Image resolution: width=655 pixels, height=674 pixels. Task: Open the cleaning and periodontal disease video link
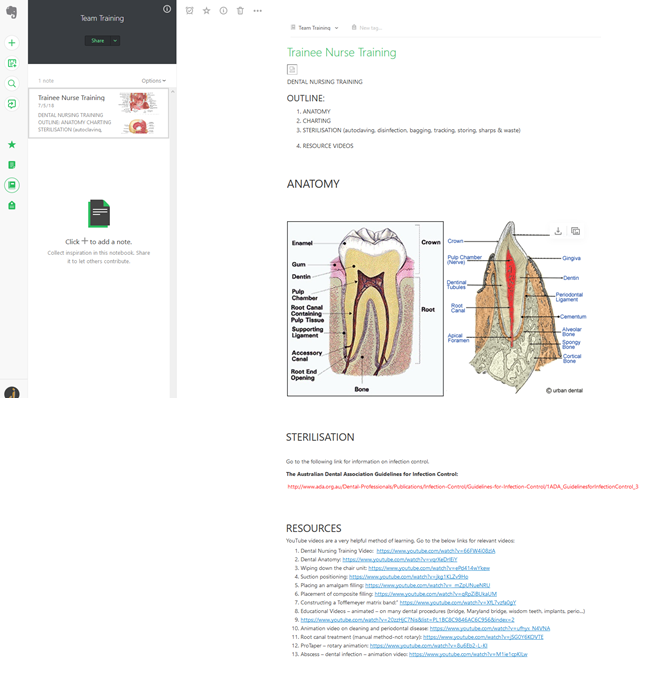click(490, 628)
